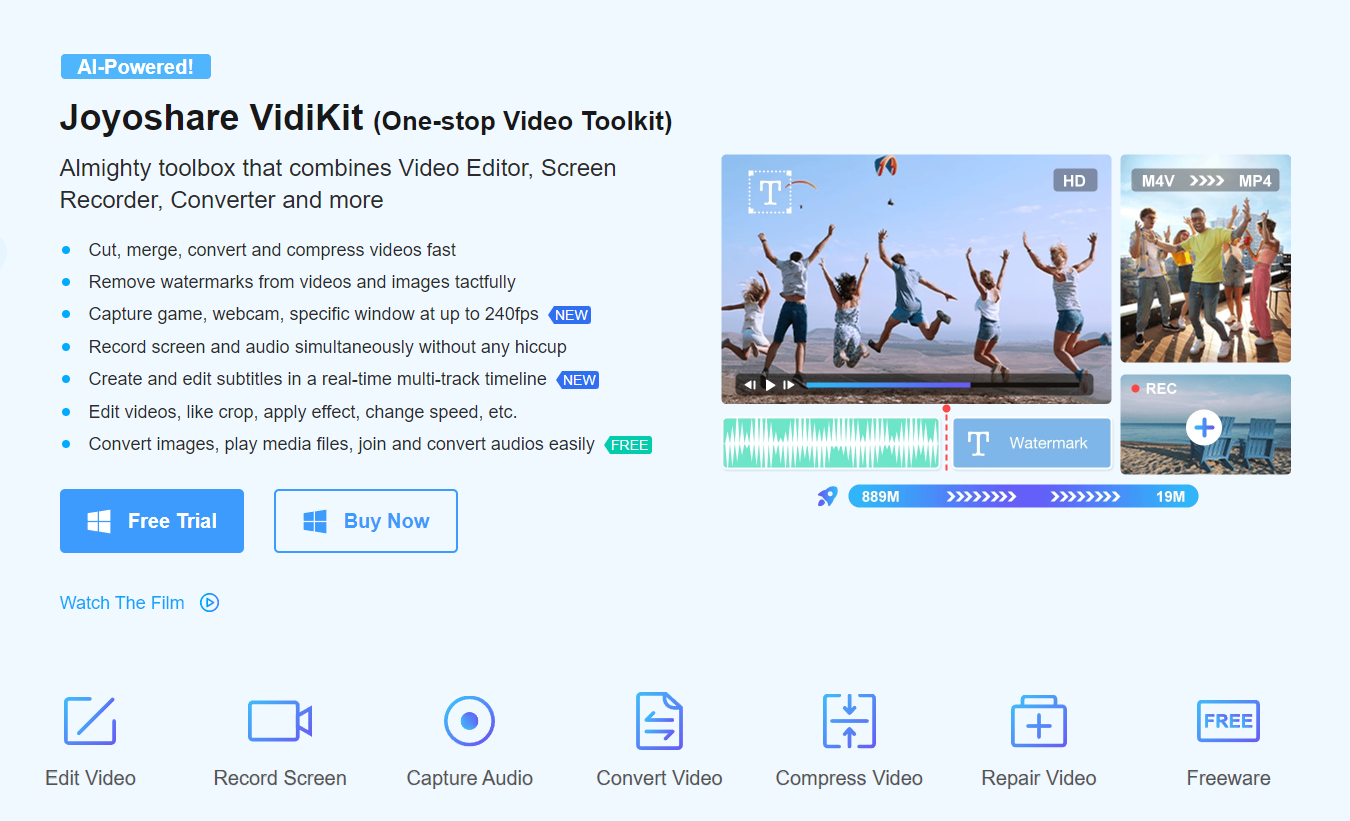Click the NEW tag after multi-track timeline
The image size is (1350, 821).
point(578,380)
